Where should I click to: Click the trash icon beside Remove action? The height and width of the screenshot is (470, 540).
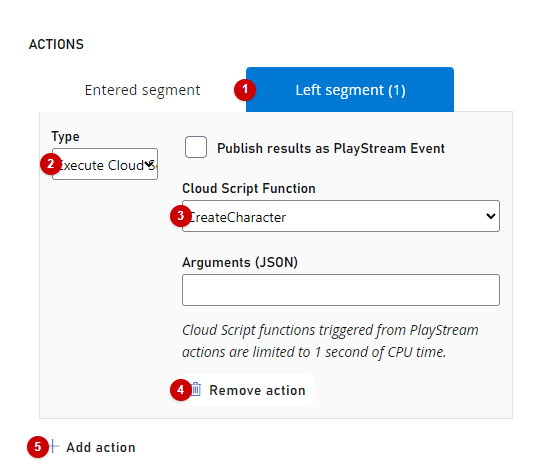click(196, 389)
